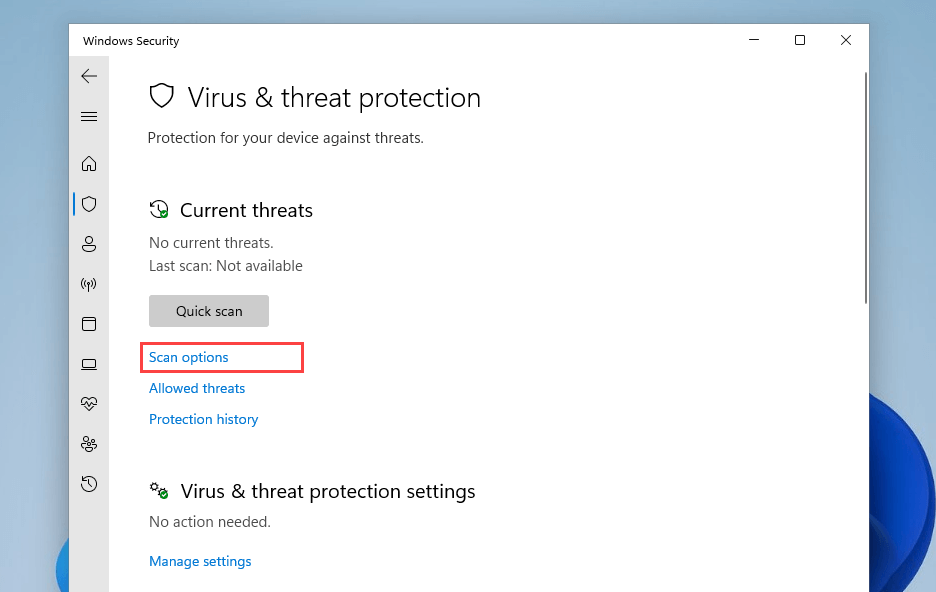
Task: Open App & browser control icon
Action: (x=89, y=324)
